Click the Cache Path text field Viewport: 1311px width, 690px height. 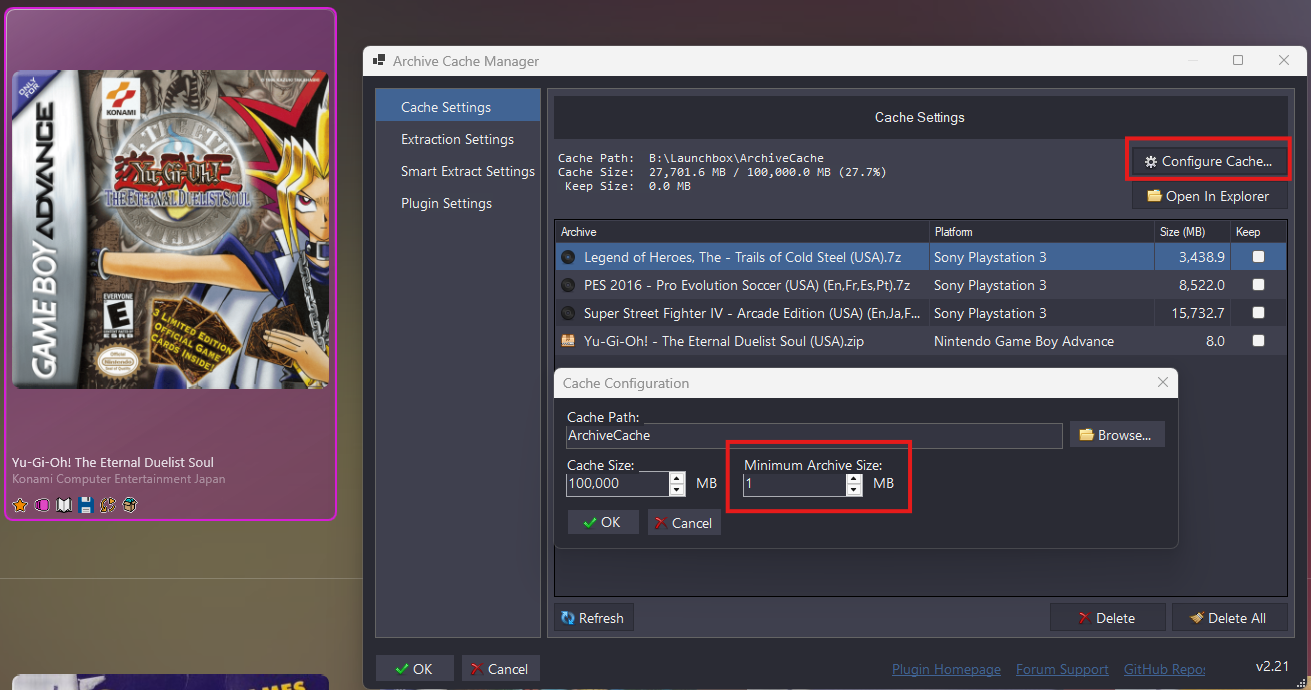tap(814, 435)
